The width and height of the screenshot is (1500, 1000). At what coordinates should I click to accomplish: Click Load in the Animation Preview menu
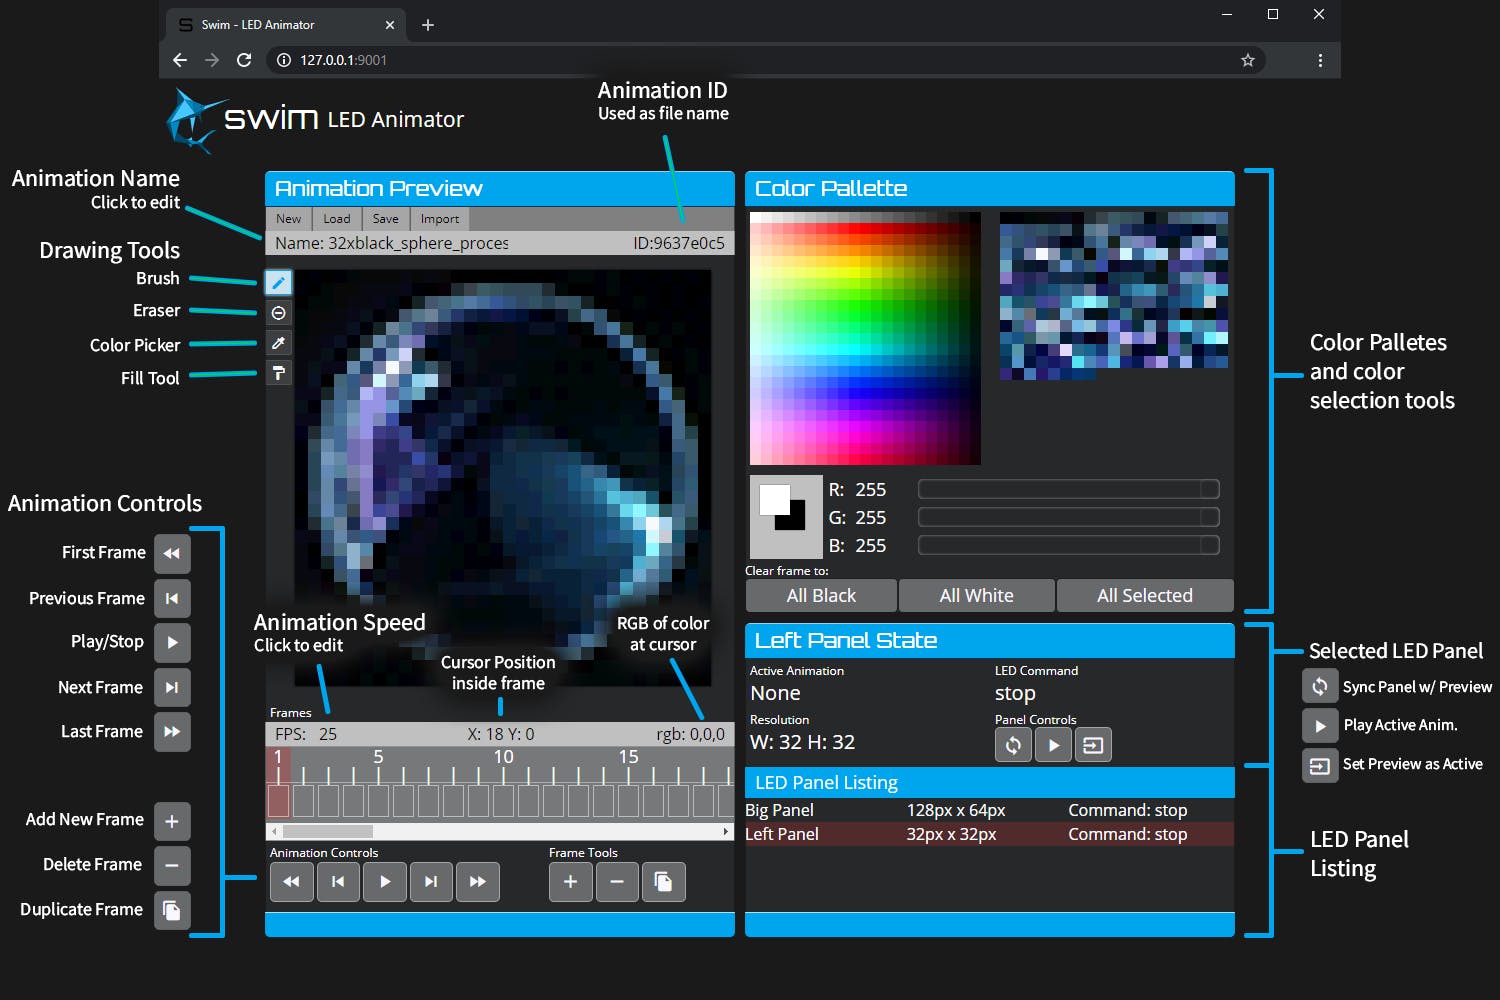pyautogui.click(x=337, y=219)
